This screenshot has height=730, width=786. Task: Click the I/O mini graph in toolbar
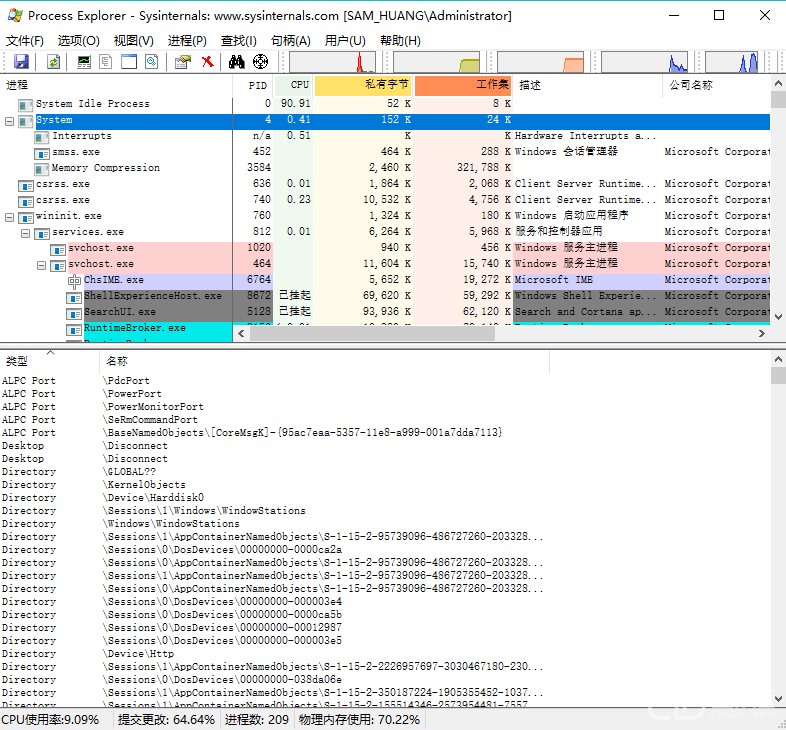(x=645, y=62)
